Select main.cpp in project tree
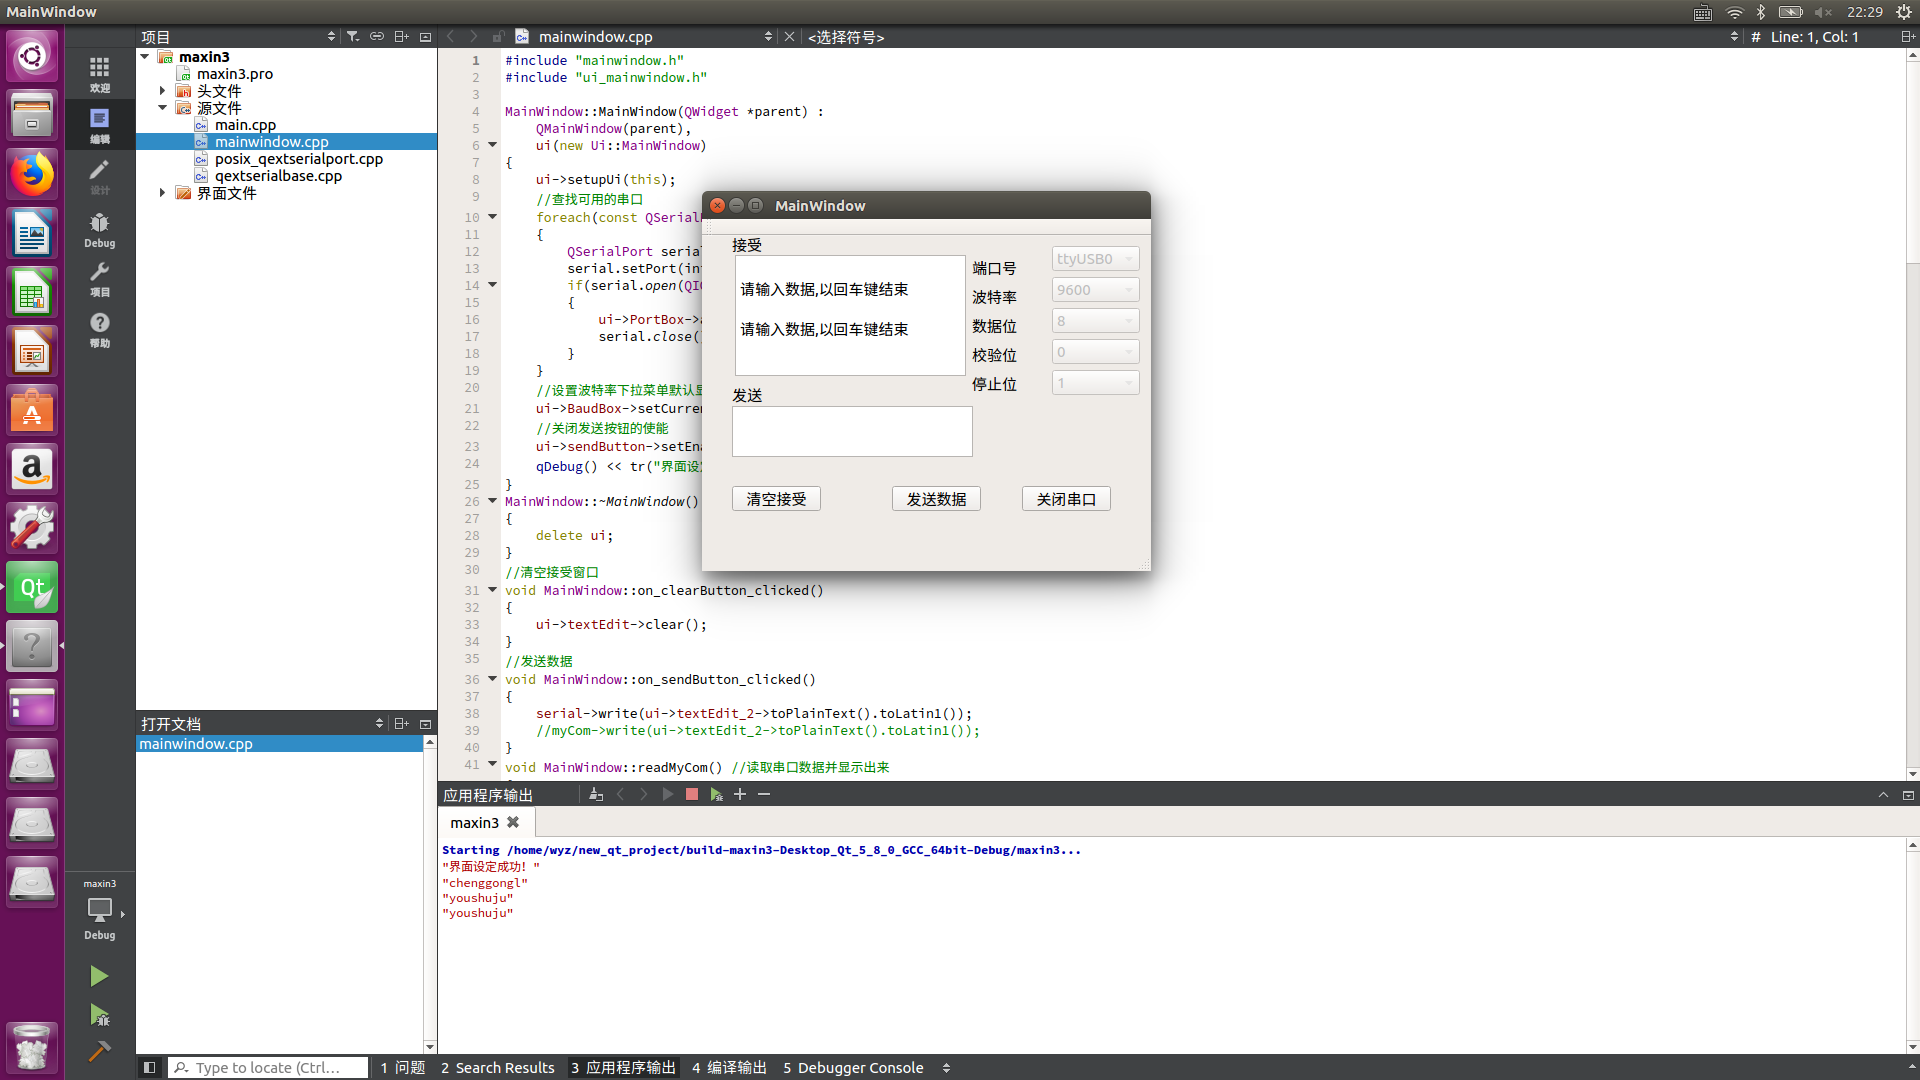This screenshot has width=1920, height=1080. (245, 125)
